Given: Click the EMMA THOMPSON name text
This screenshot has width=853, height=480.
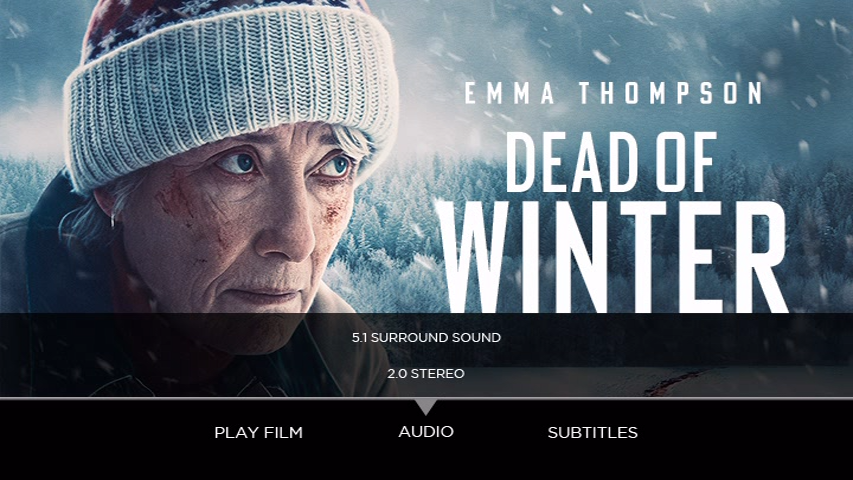Looking at the screenshot, I should point(613,93).
